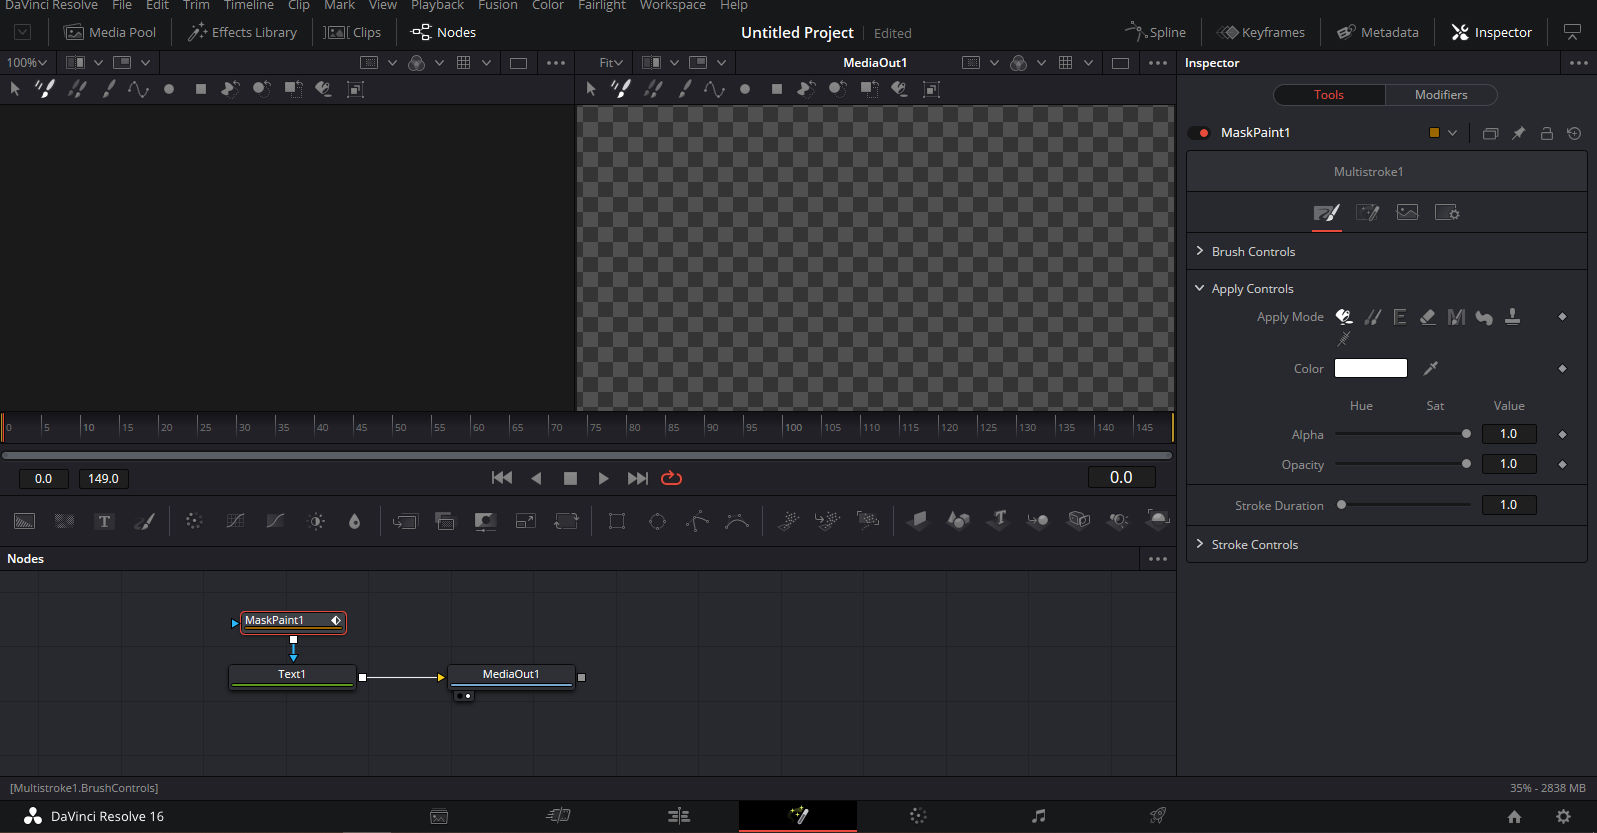The height and width of the screenshot is (833, 1597).
Task: Open the Stroke Image inspector tab
Action: point(1407,212)
